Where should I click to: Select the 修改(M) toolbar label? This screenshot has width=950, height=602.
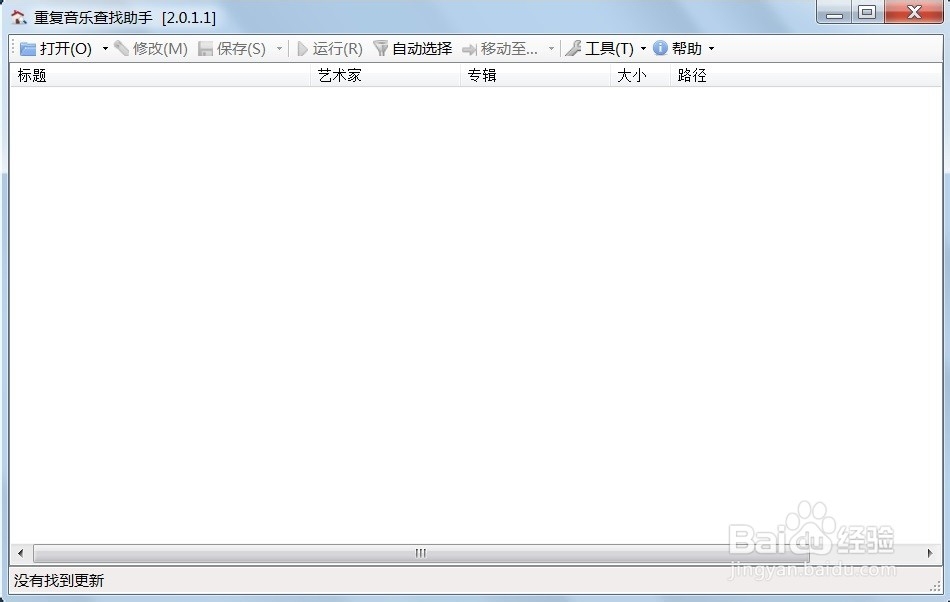[160, 48]
